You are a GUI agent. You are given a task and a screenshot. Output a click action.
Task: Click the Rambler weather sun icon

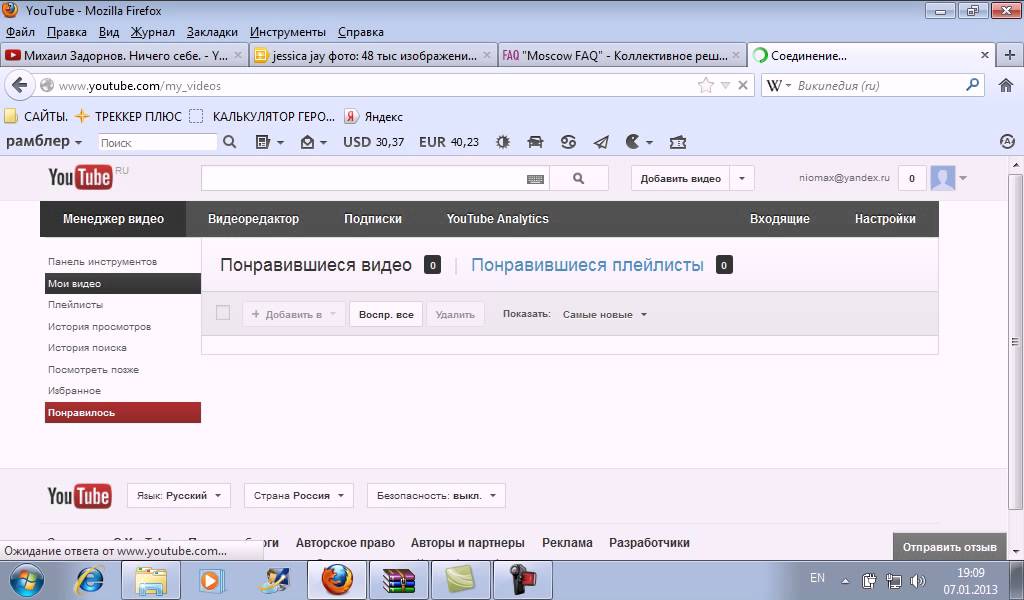(502, 142)
